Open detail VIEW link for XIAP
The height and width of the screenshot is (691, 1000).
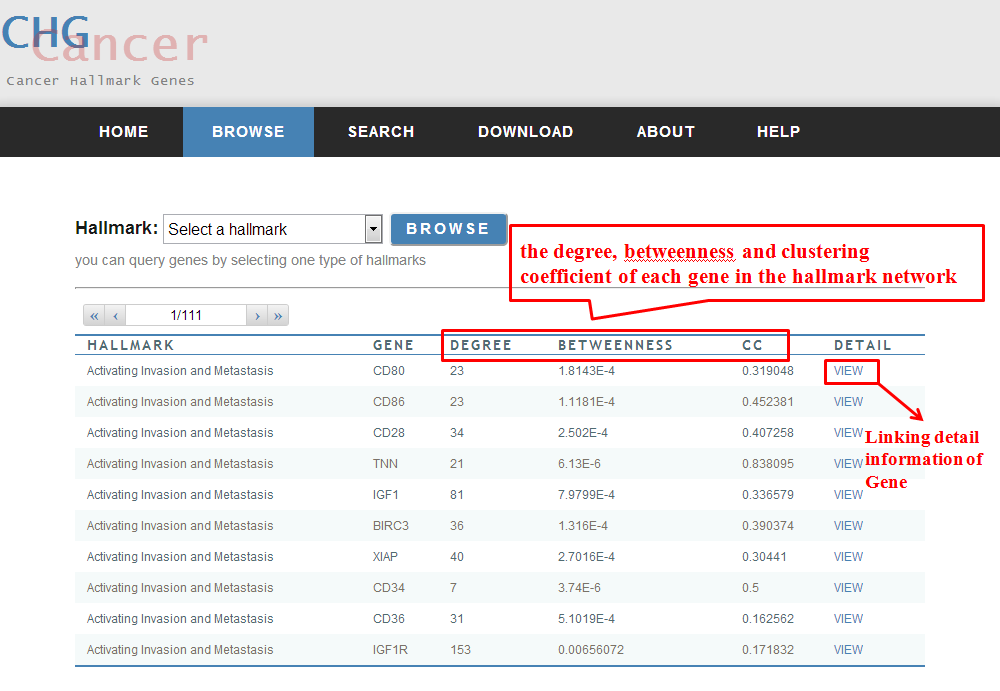pyautogui.click(x=848, y=557)
